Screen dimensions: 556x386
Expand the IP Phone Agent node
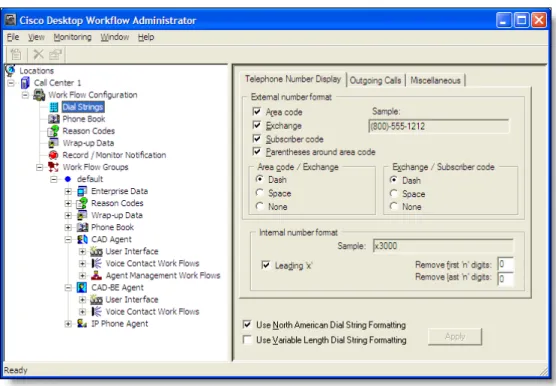[68, 324]
